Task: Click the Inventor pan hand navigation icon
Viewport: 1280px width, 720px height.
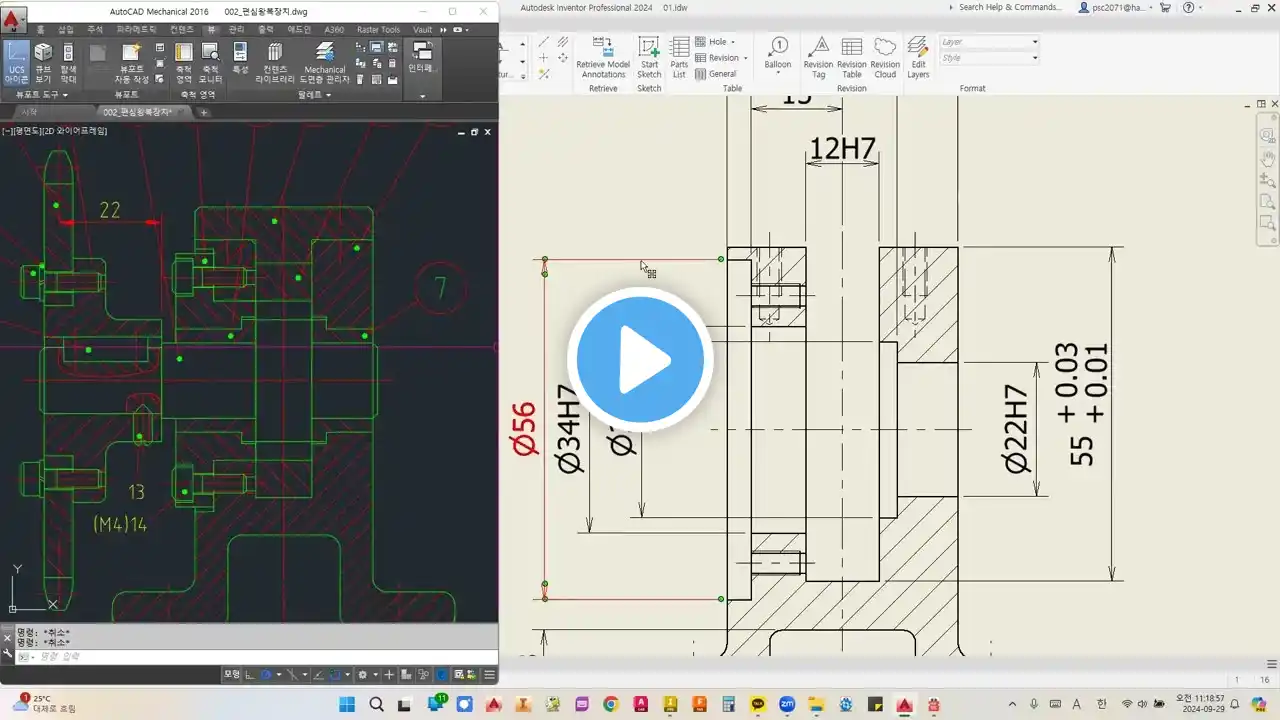Action: point(1268,157)
